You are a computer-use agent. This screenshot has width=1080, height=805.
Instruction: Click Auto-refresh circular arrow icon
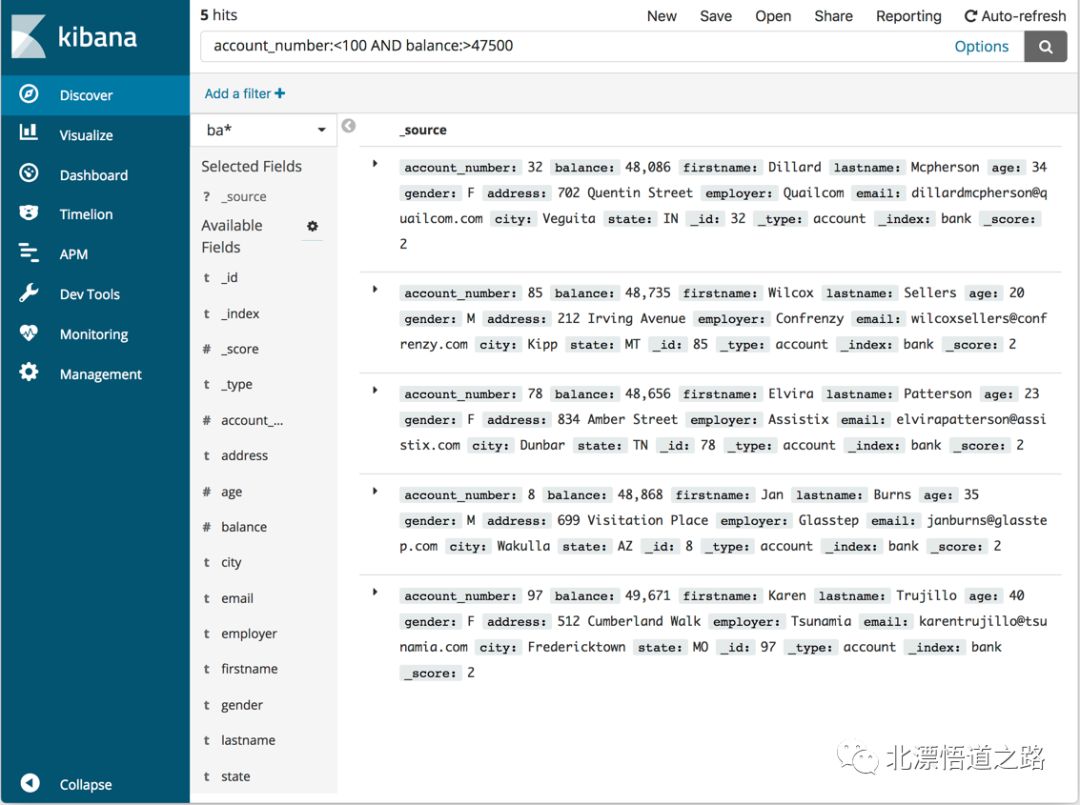pos(970,16)
